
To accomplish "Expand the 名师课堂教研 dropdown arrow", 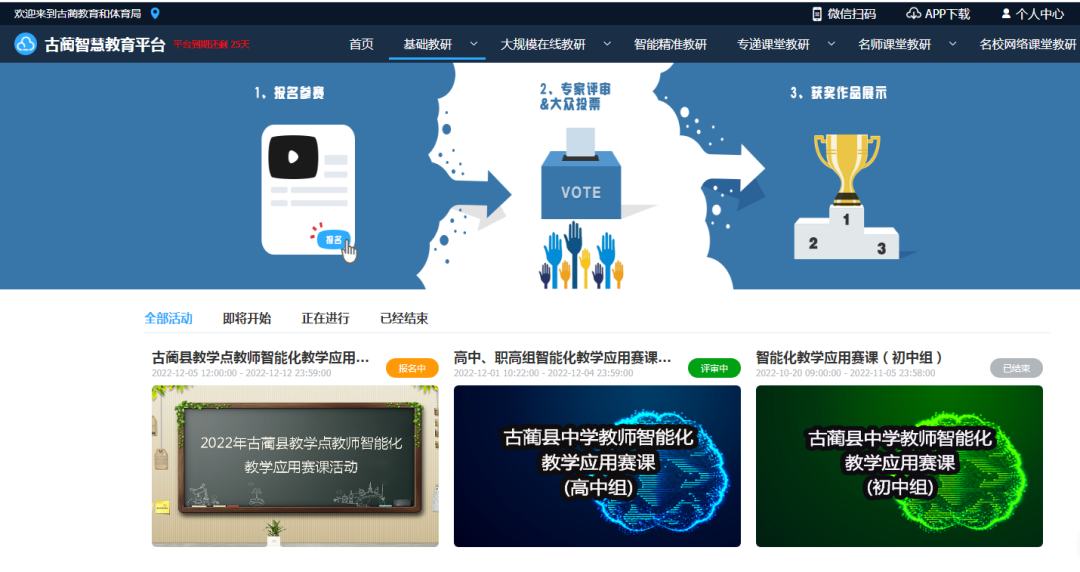I will pyautogui.click(x=953, y=44).
